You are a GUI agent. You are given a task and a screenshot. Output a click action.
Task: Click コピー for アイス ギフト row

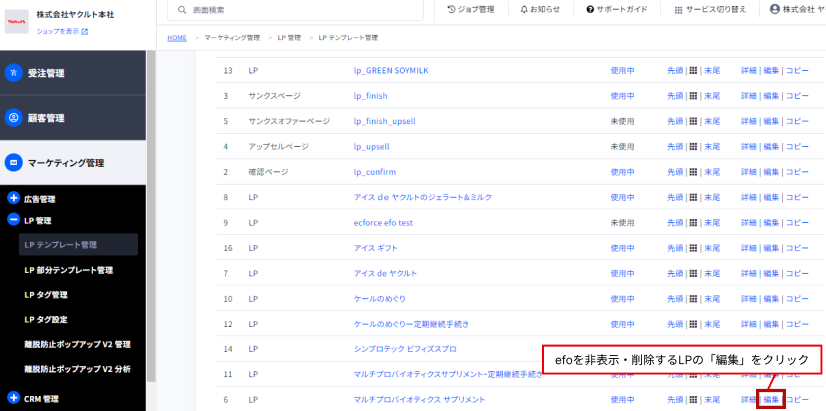798,248
